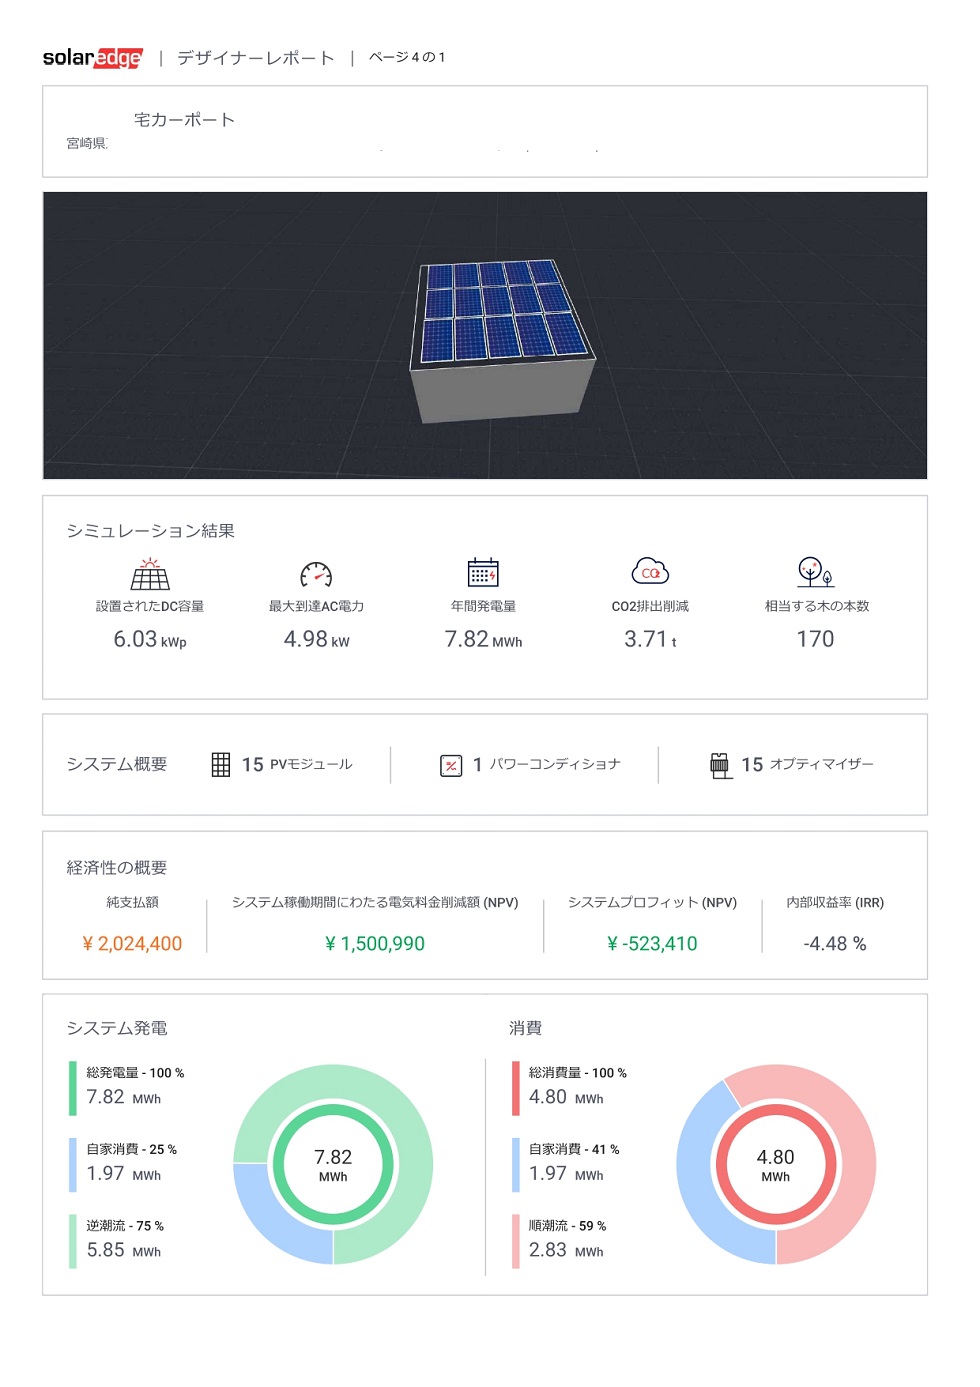Click the optimizer device icon
The width and height of the screenshot is (980, 1387).
(x=720, y=765)
